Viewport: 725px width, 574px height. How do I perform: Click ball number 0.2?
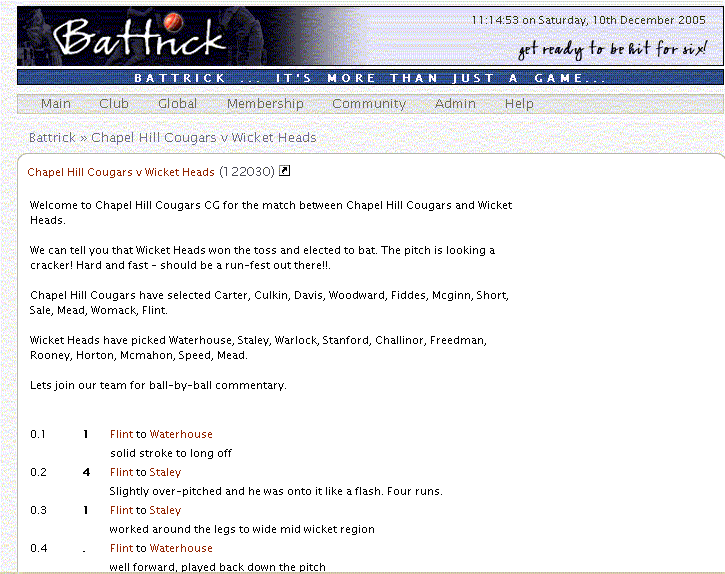pyautogui.click(x=38, y=472)
